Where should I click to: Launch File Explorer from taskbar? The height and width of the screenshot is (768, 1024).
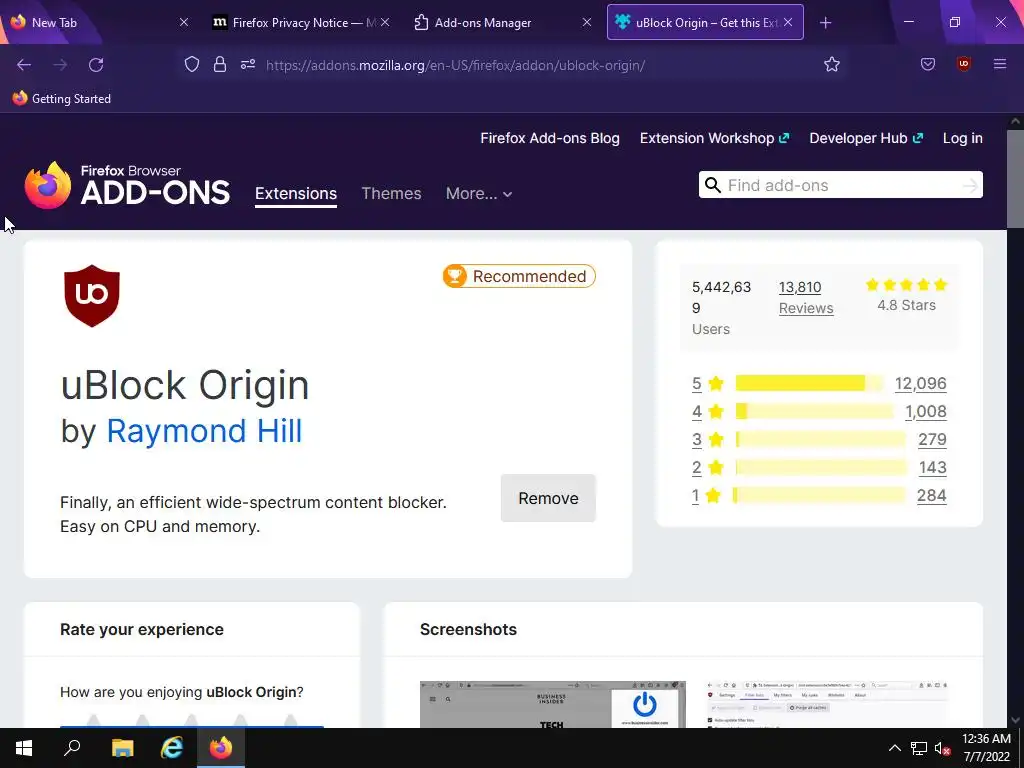[x=122, y=748]
